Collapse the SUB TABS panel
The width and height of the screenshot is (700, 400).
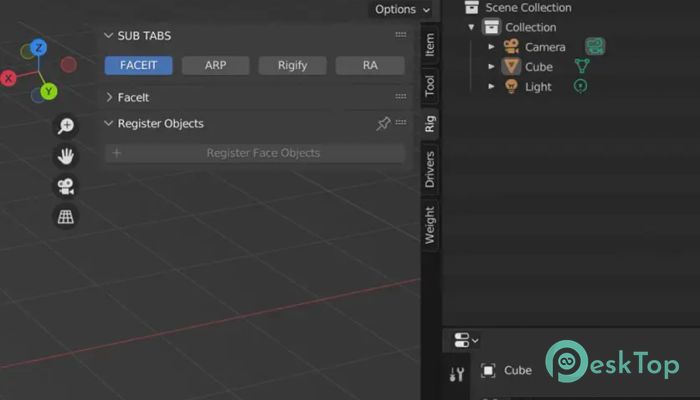click(108, 35)
